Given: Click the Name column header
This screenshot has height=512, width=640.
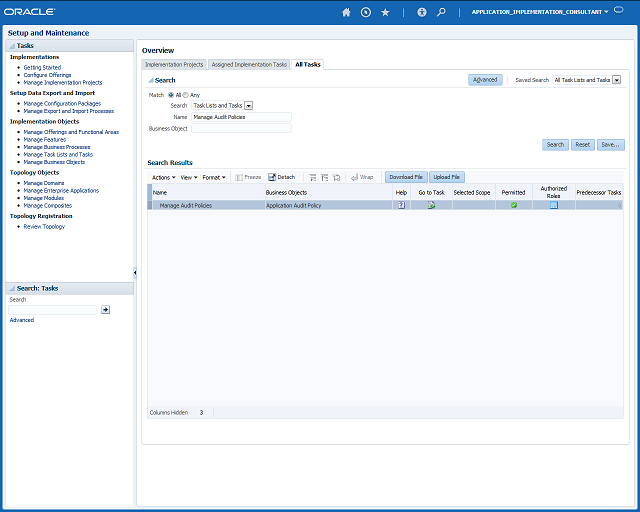Looking at the screenshot, I should coord(209,192).
